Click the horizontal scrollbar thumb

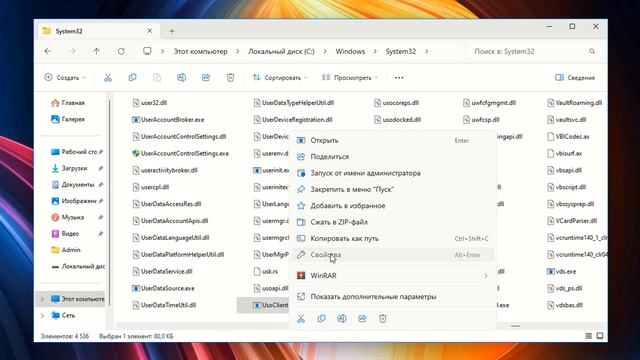(515, 326)
